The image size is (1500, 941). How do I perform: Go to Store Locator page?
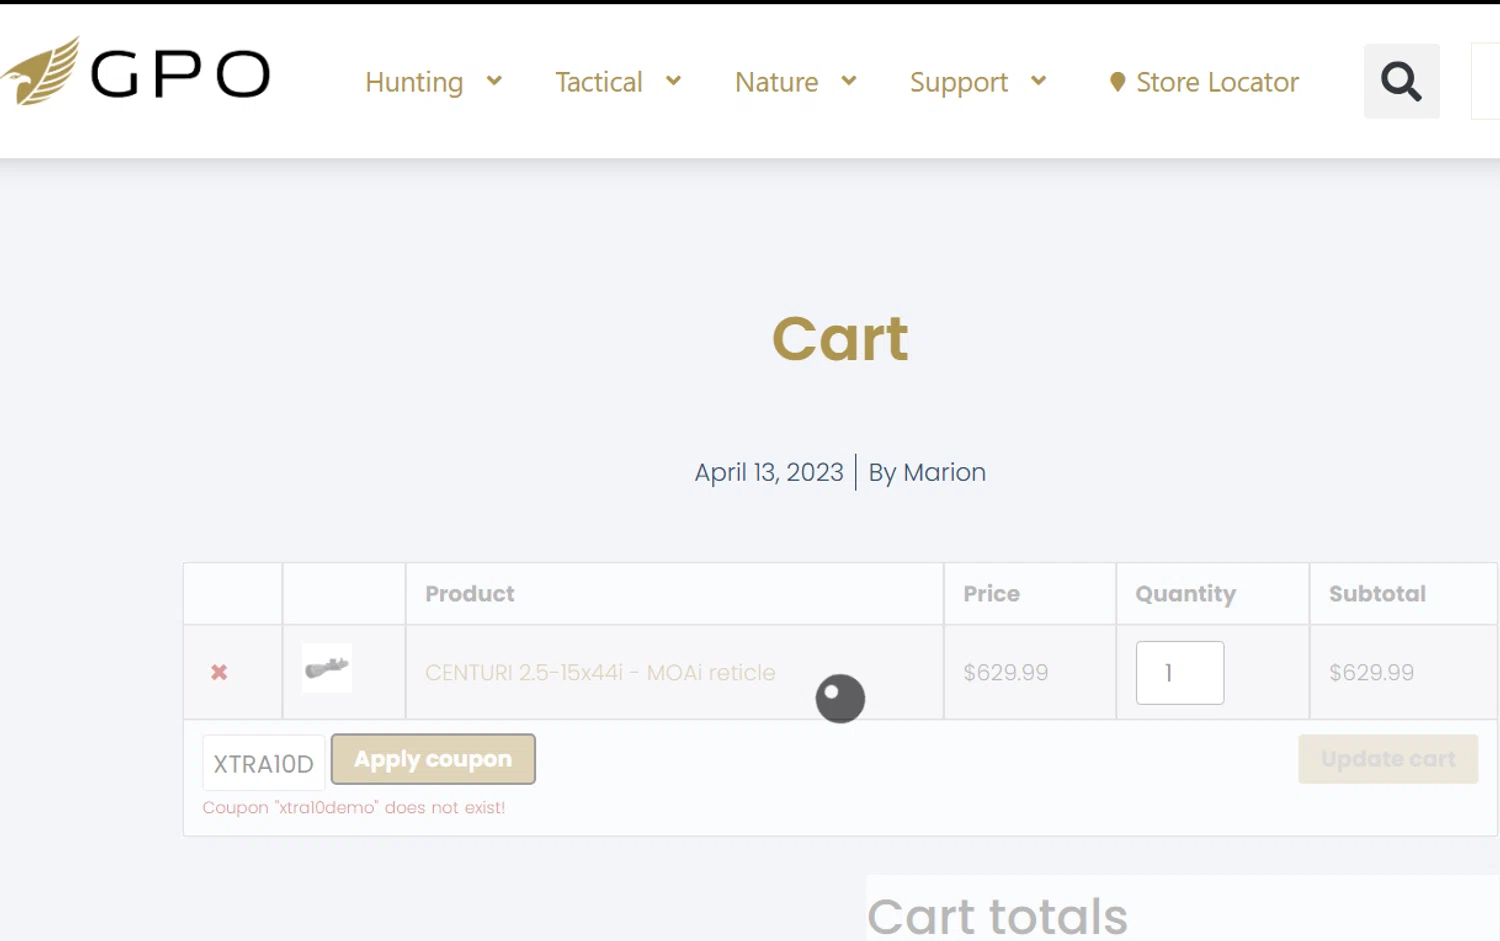[x=1217, y=82]
